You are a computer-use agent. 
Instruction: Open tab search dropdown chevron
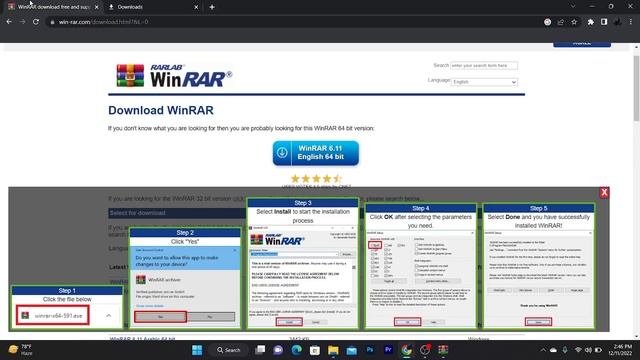tap(573, 7)
